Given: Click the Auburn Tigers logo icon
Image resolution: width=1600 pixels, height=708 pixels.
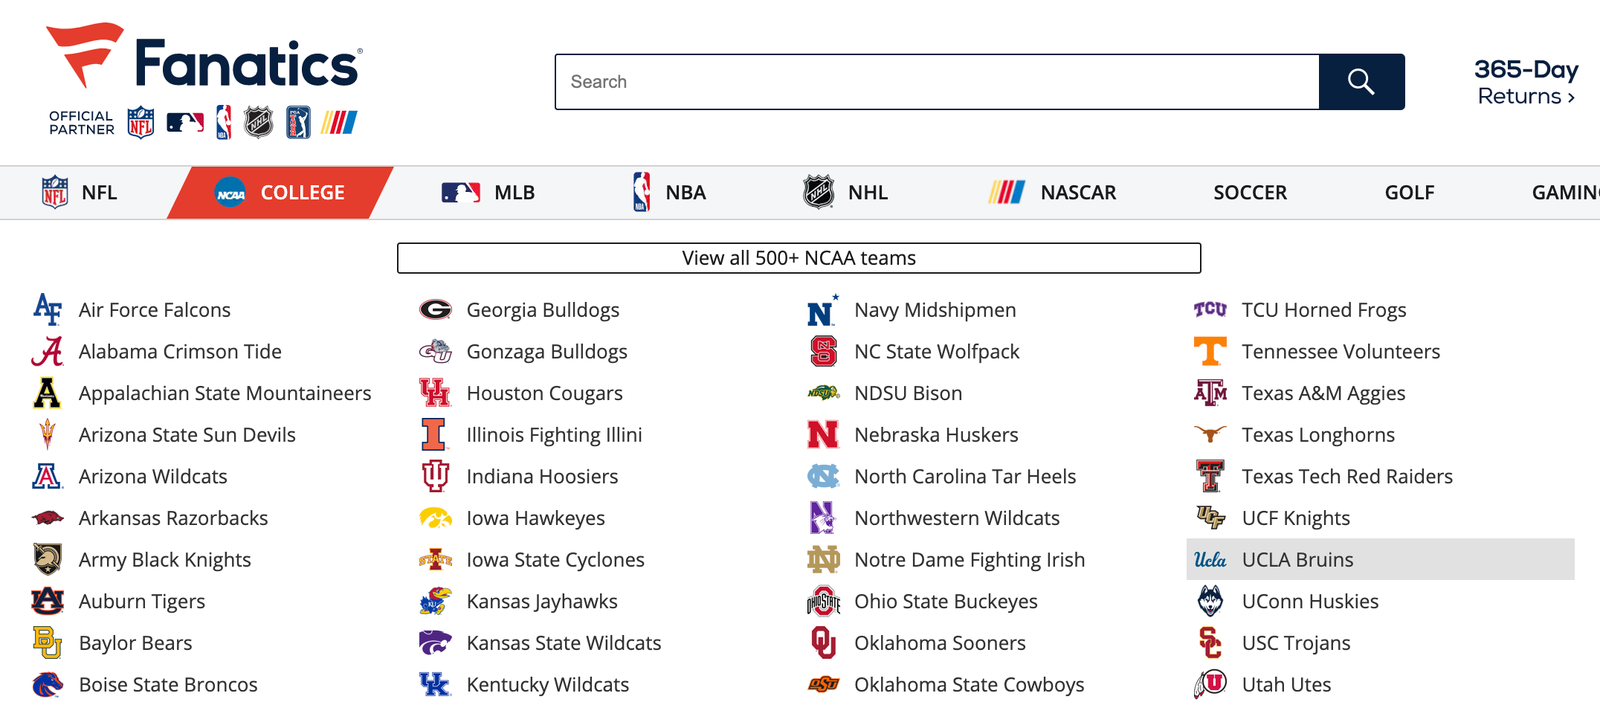Looking at the screenshot, I should [x=47, y=601].
